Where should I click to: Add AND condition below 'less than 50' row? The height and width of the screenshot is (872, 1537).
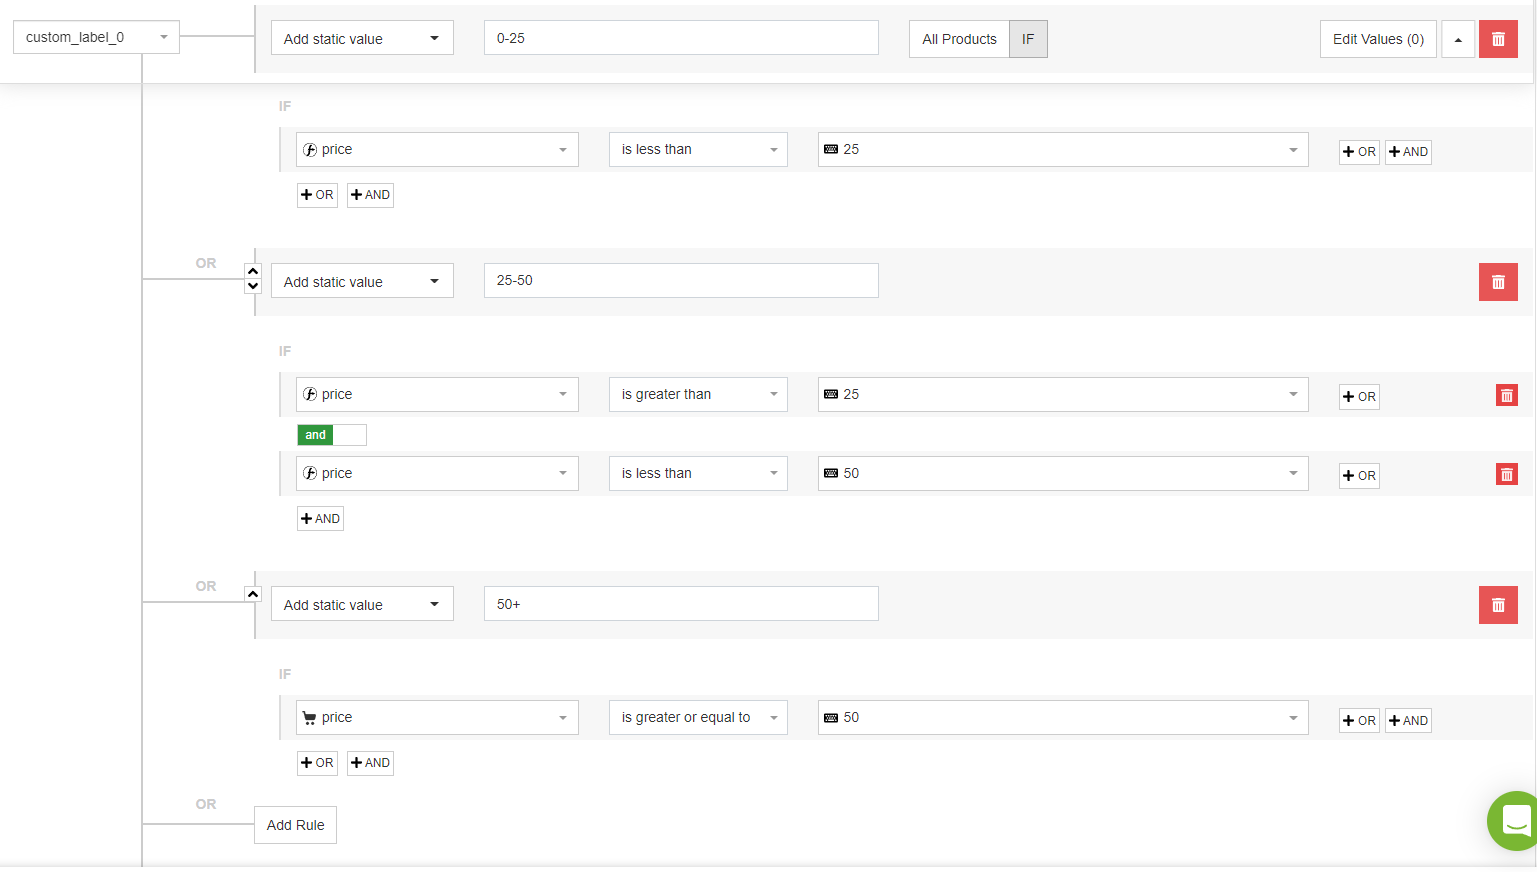pyautogui.click(x=320, y=519)
